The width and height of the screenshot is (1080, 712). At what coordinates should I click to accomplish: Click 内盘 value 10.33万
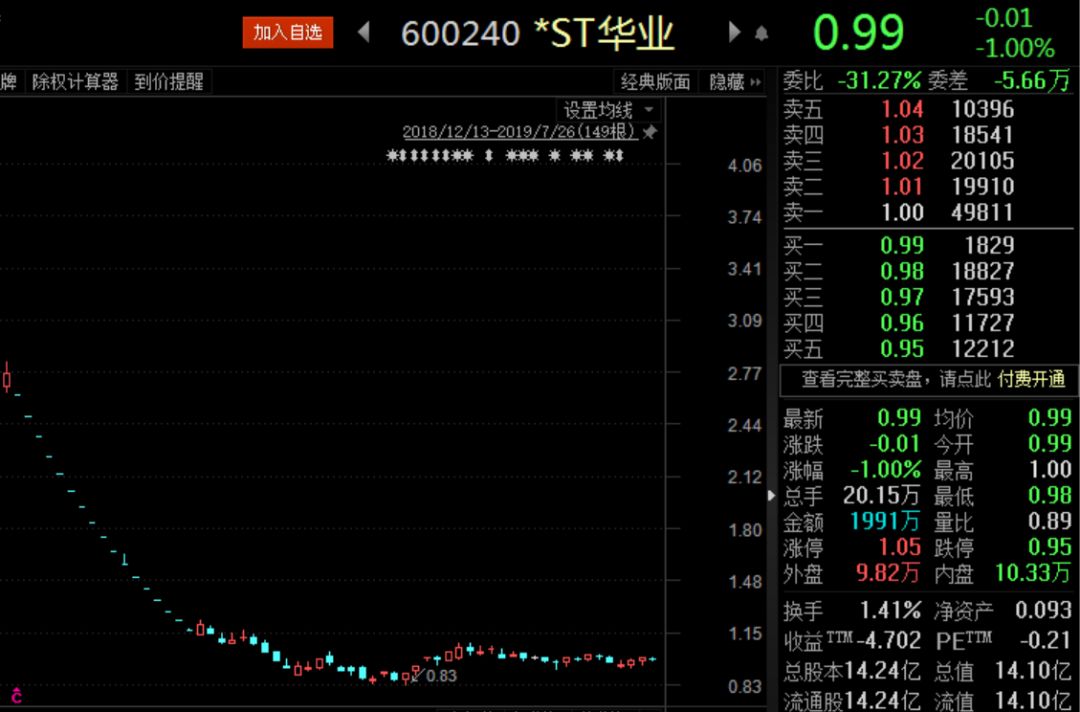click(1033, 573)
